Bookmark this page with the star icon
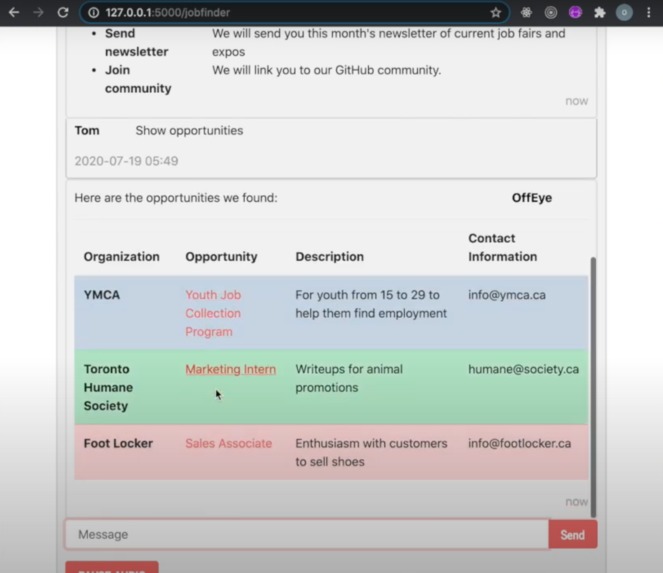This screenshot has height=573, width=663. 496,13
